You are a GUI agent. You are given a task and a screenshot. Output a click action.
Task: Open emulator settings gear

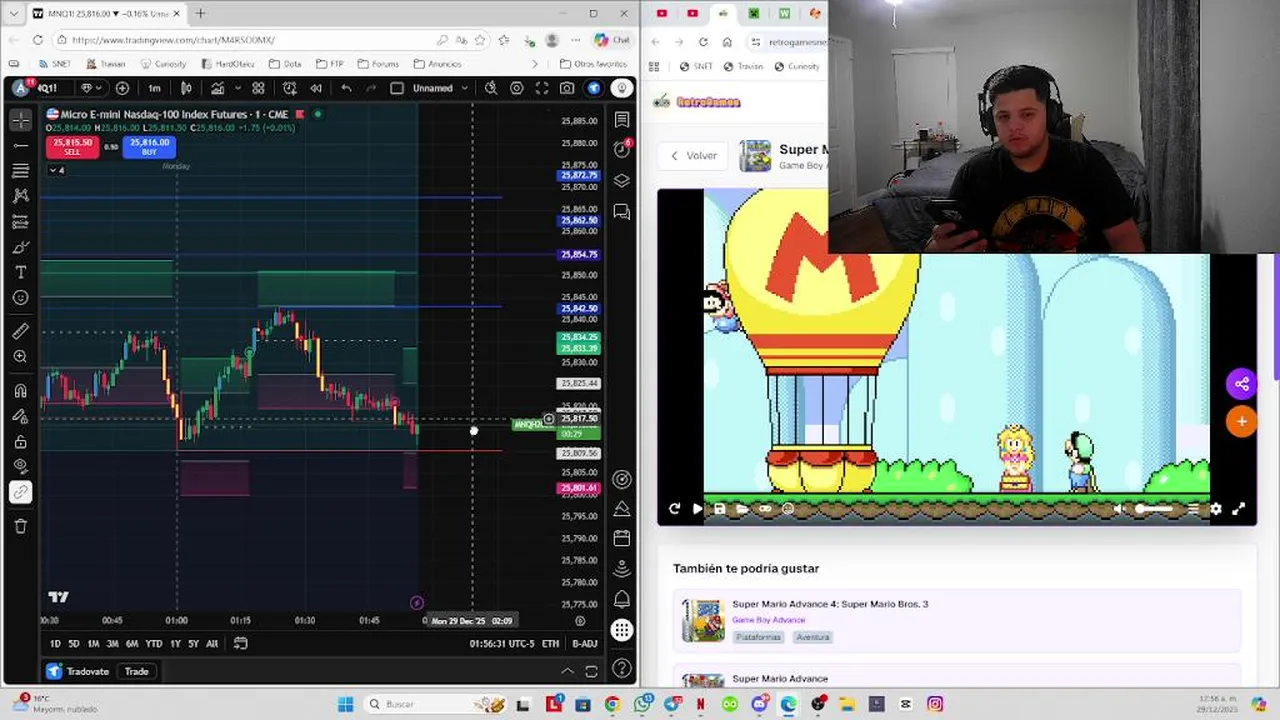point(1216,509)
